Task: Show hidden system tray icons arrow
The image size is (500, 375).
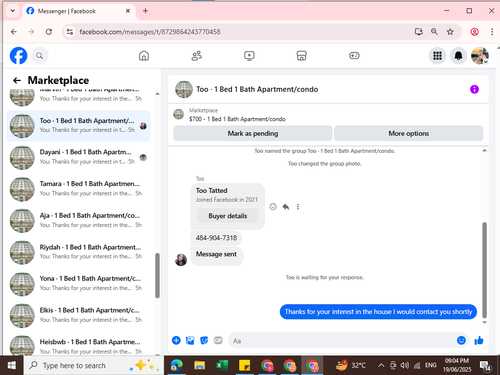Action: [x=381, y=366]
